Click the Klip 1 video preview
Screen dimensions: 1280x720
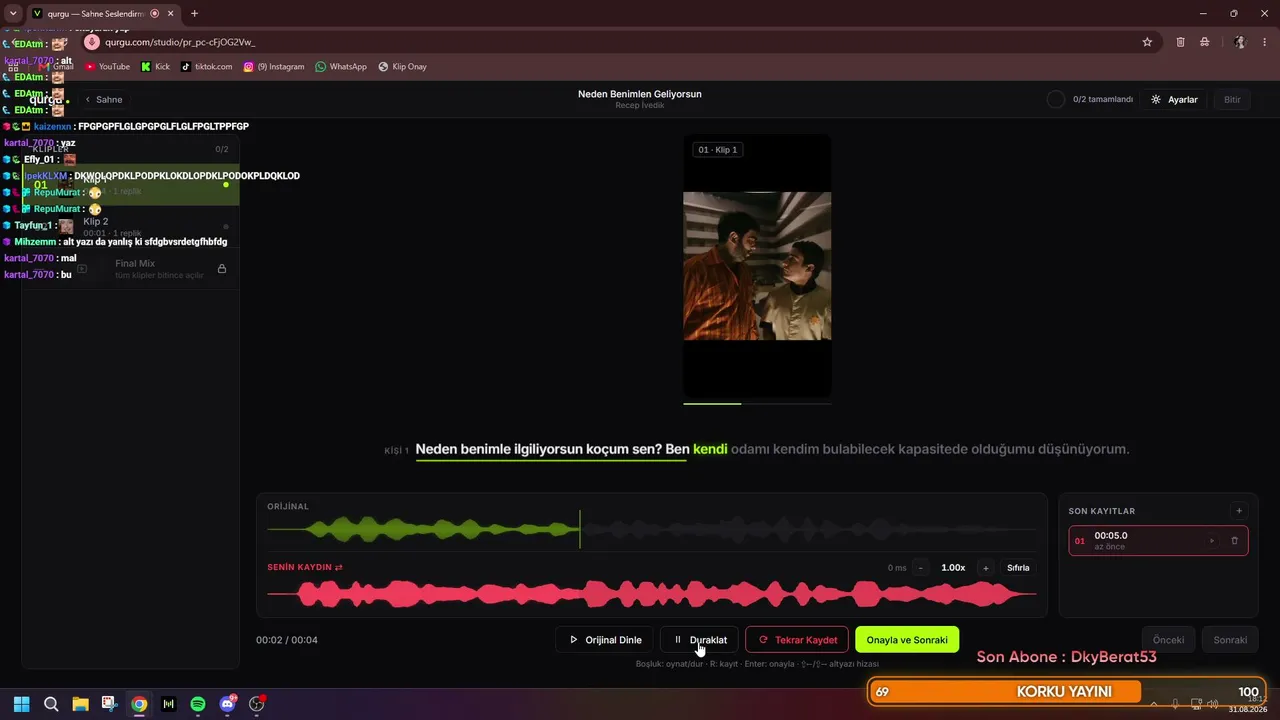[x=757, y=266]
